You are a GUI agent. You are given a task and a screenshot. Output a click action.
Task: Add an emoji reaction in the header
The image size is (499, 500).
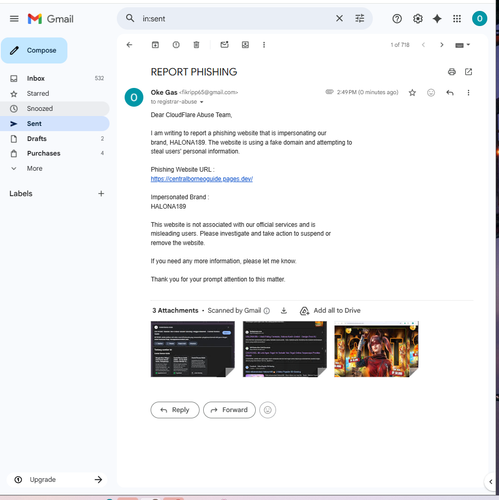point(431,93)
